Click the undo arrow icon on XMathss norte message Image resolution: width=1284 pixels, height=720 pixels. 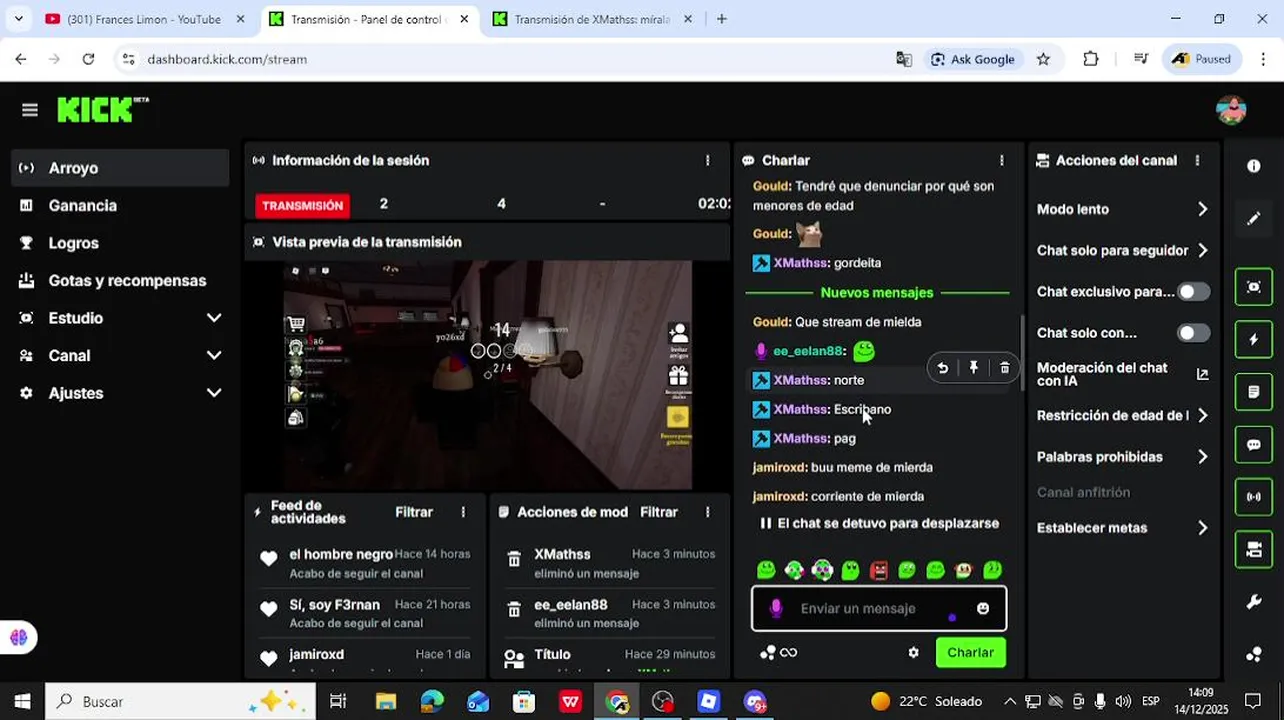click(x=942, y=368)
